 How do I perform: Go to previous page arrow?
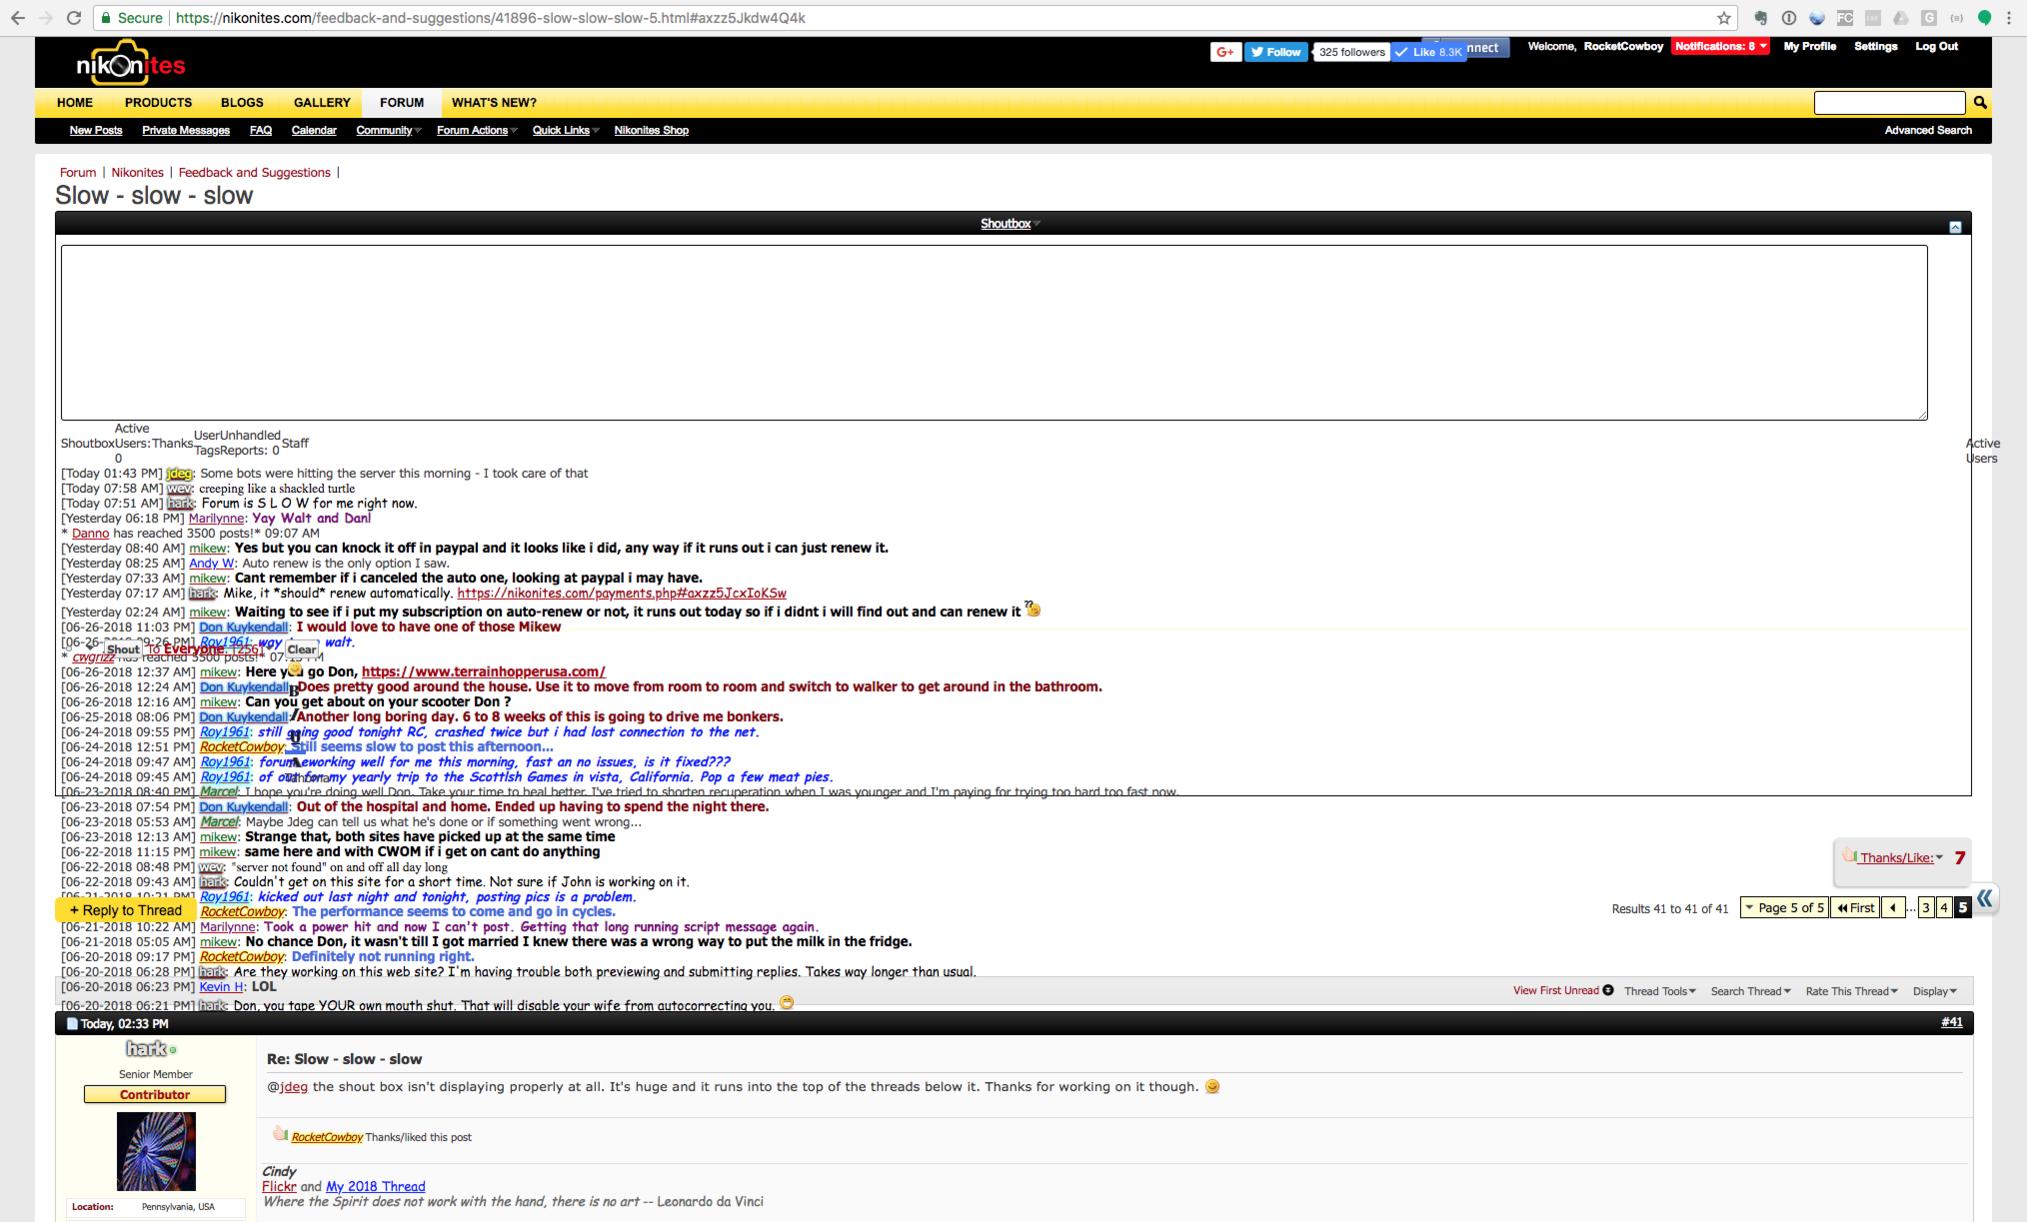1892,908
